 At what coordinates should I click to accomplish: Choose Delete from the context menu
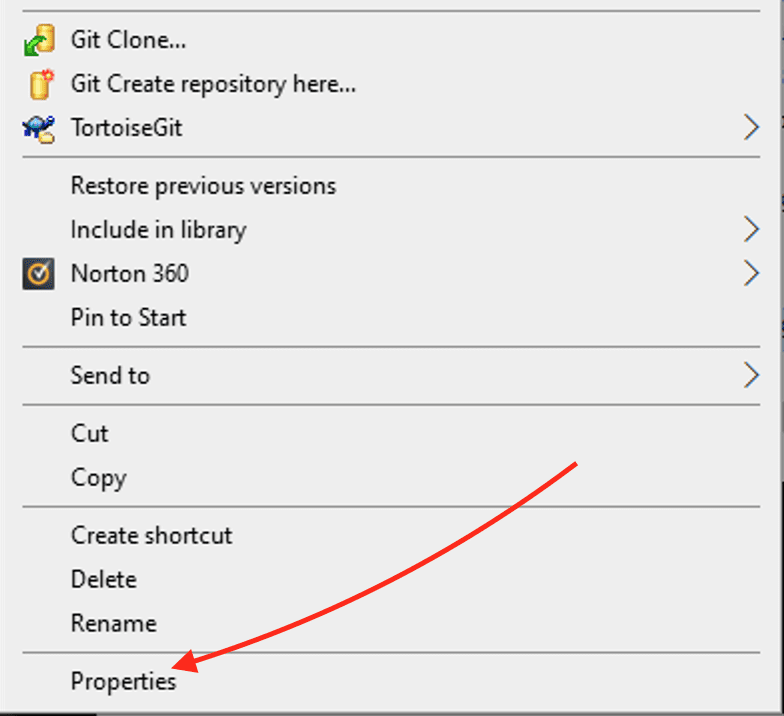point(103,580)
